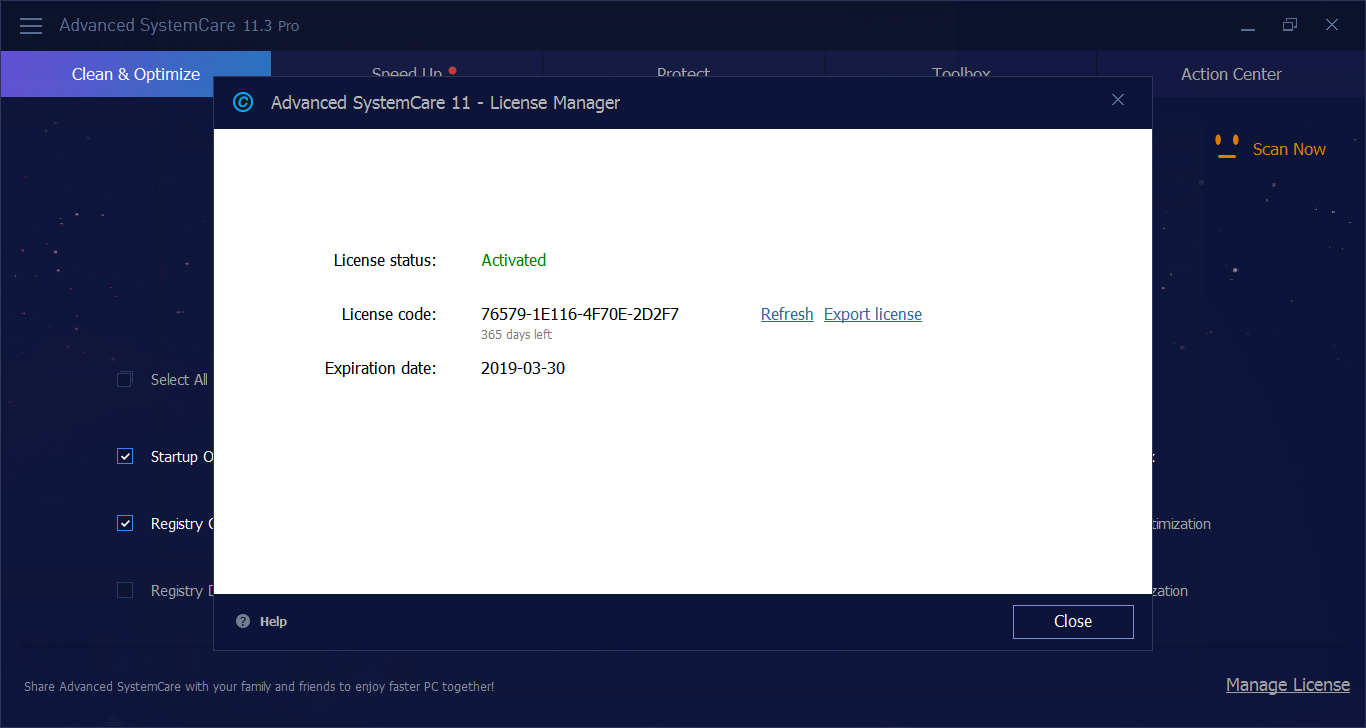This screenshot has width=1366, height=728.
Task: Click the Scan Now smiley face icon
Action: 1226,147
